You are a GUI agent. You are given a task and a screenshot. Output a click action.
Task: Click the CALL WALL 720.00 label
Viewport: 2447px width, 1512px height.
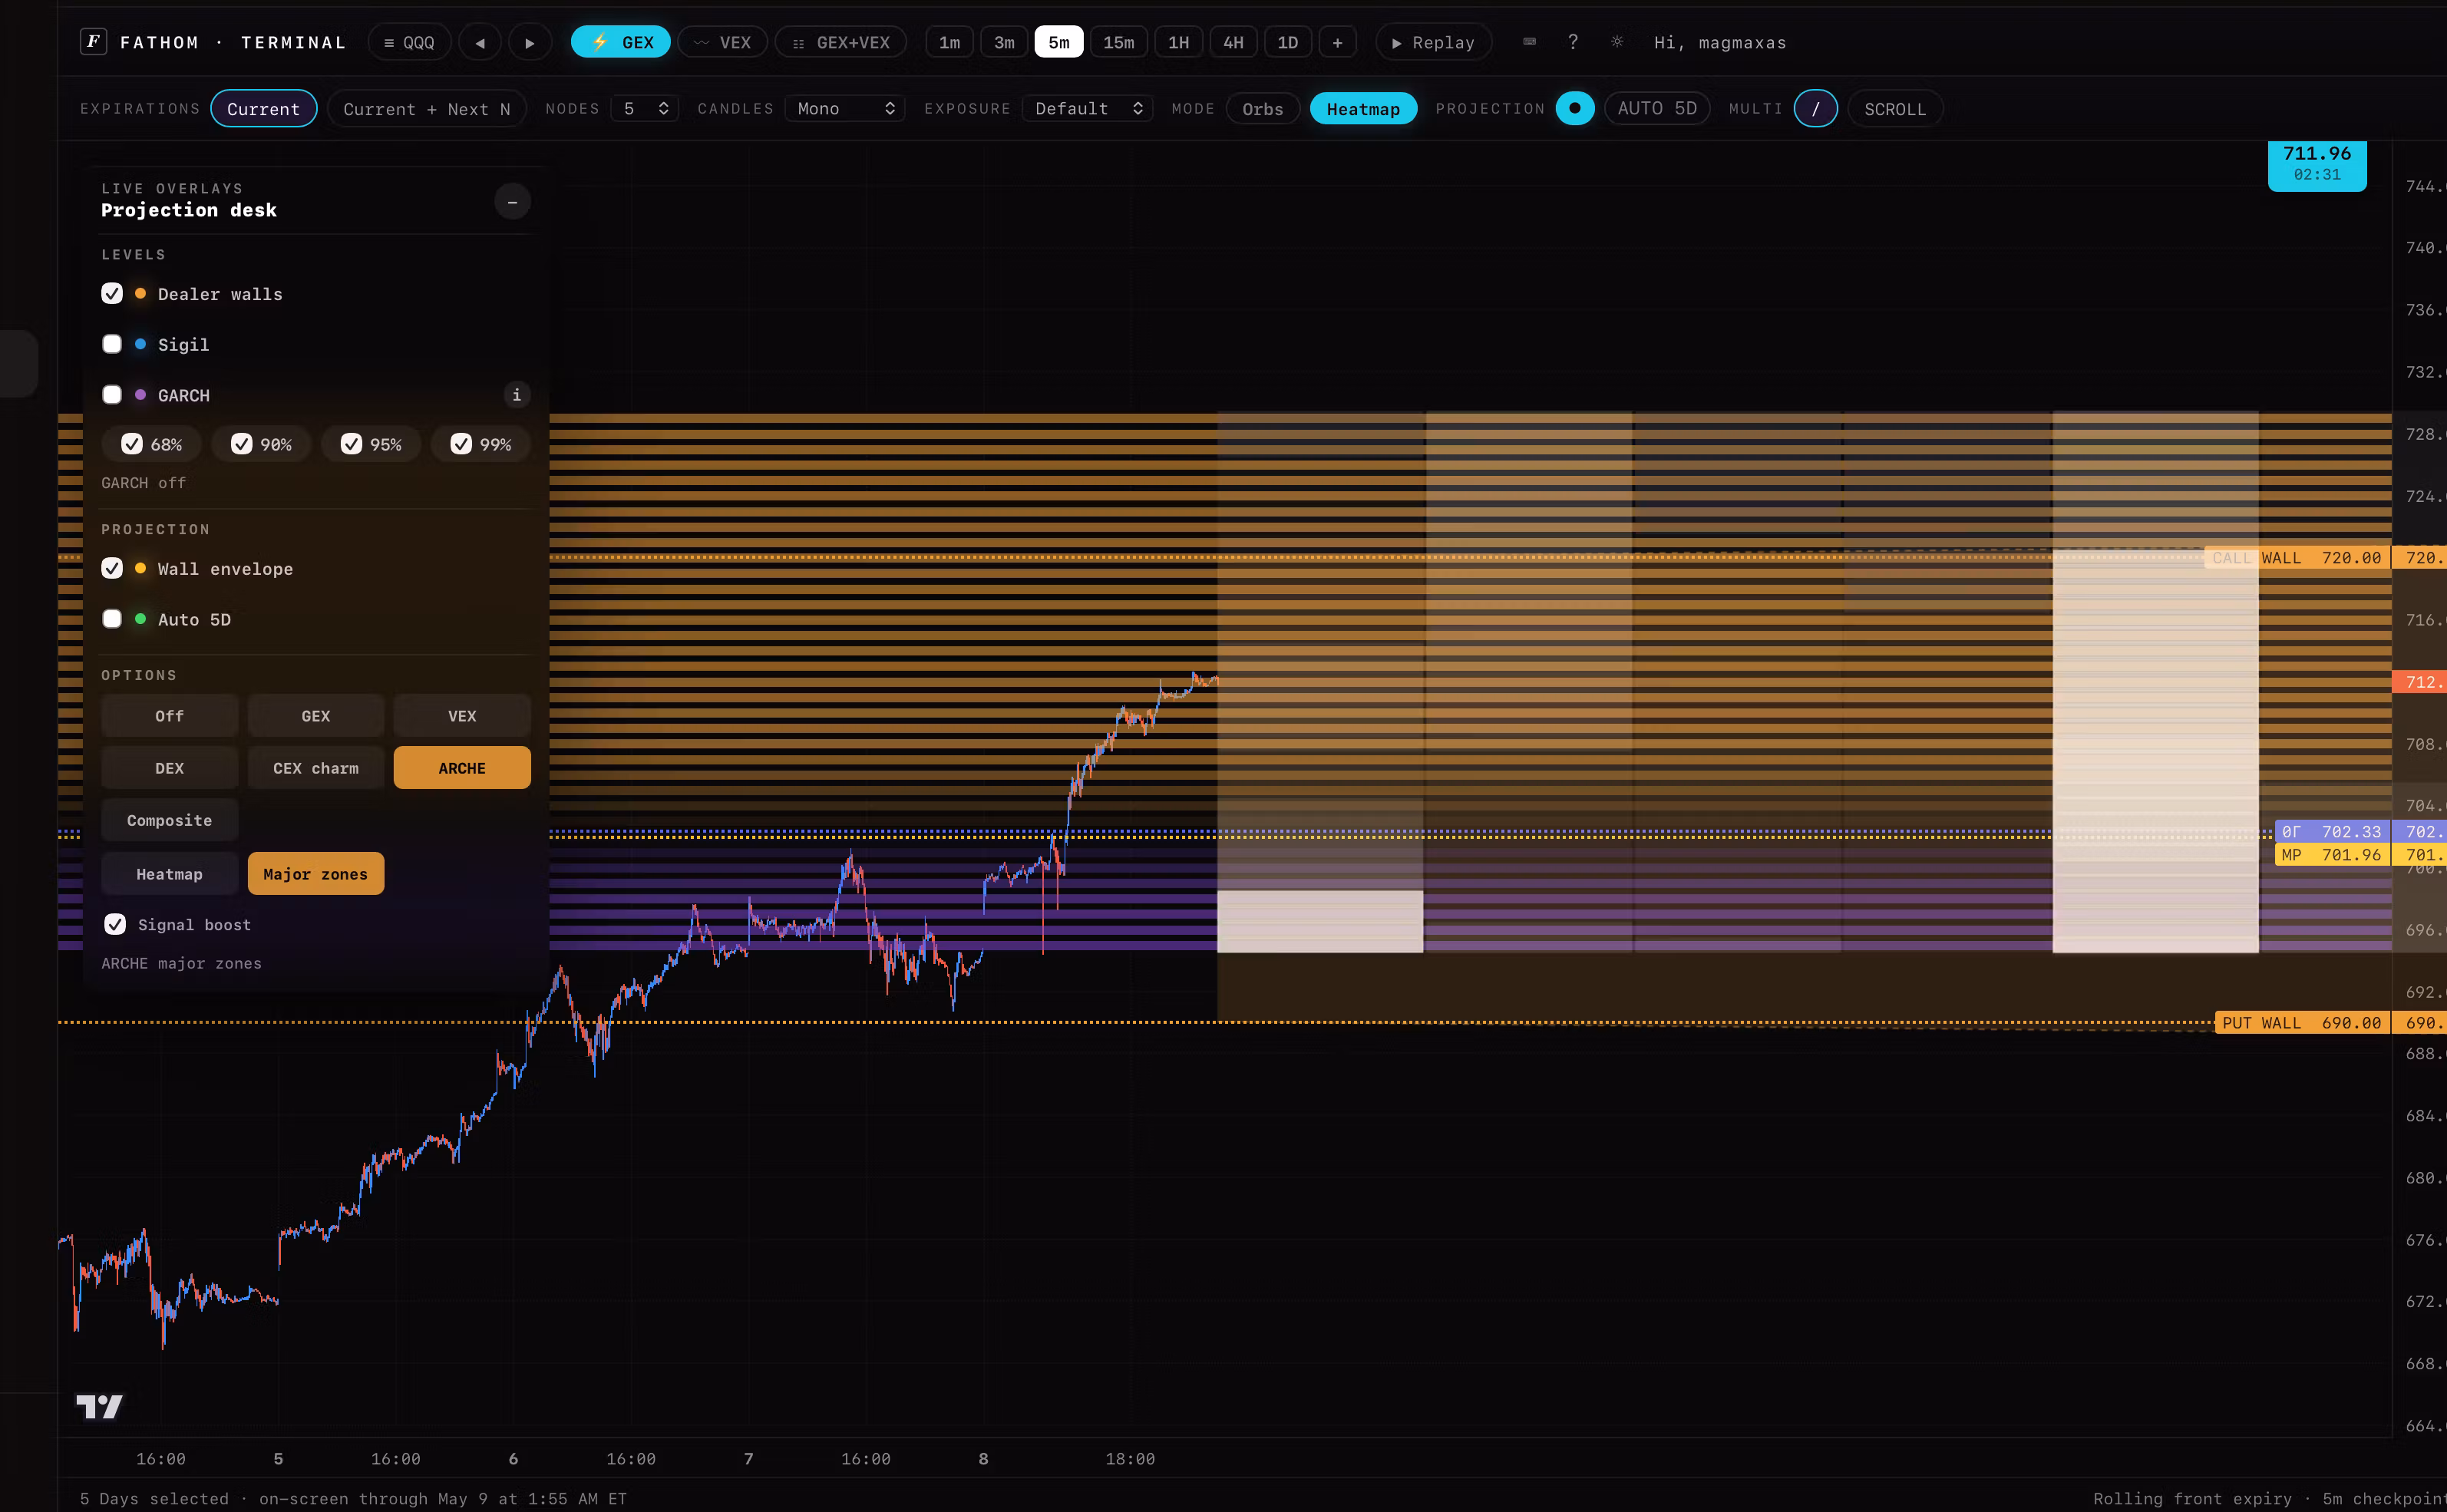(x=2297, y=558)
